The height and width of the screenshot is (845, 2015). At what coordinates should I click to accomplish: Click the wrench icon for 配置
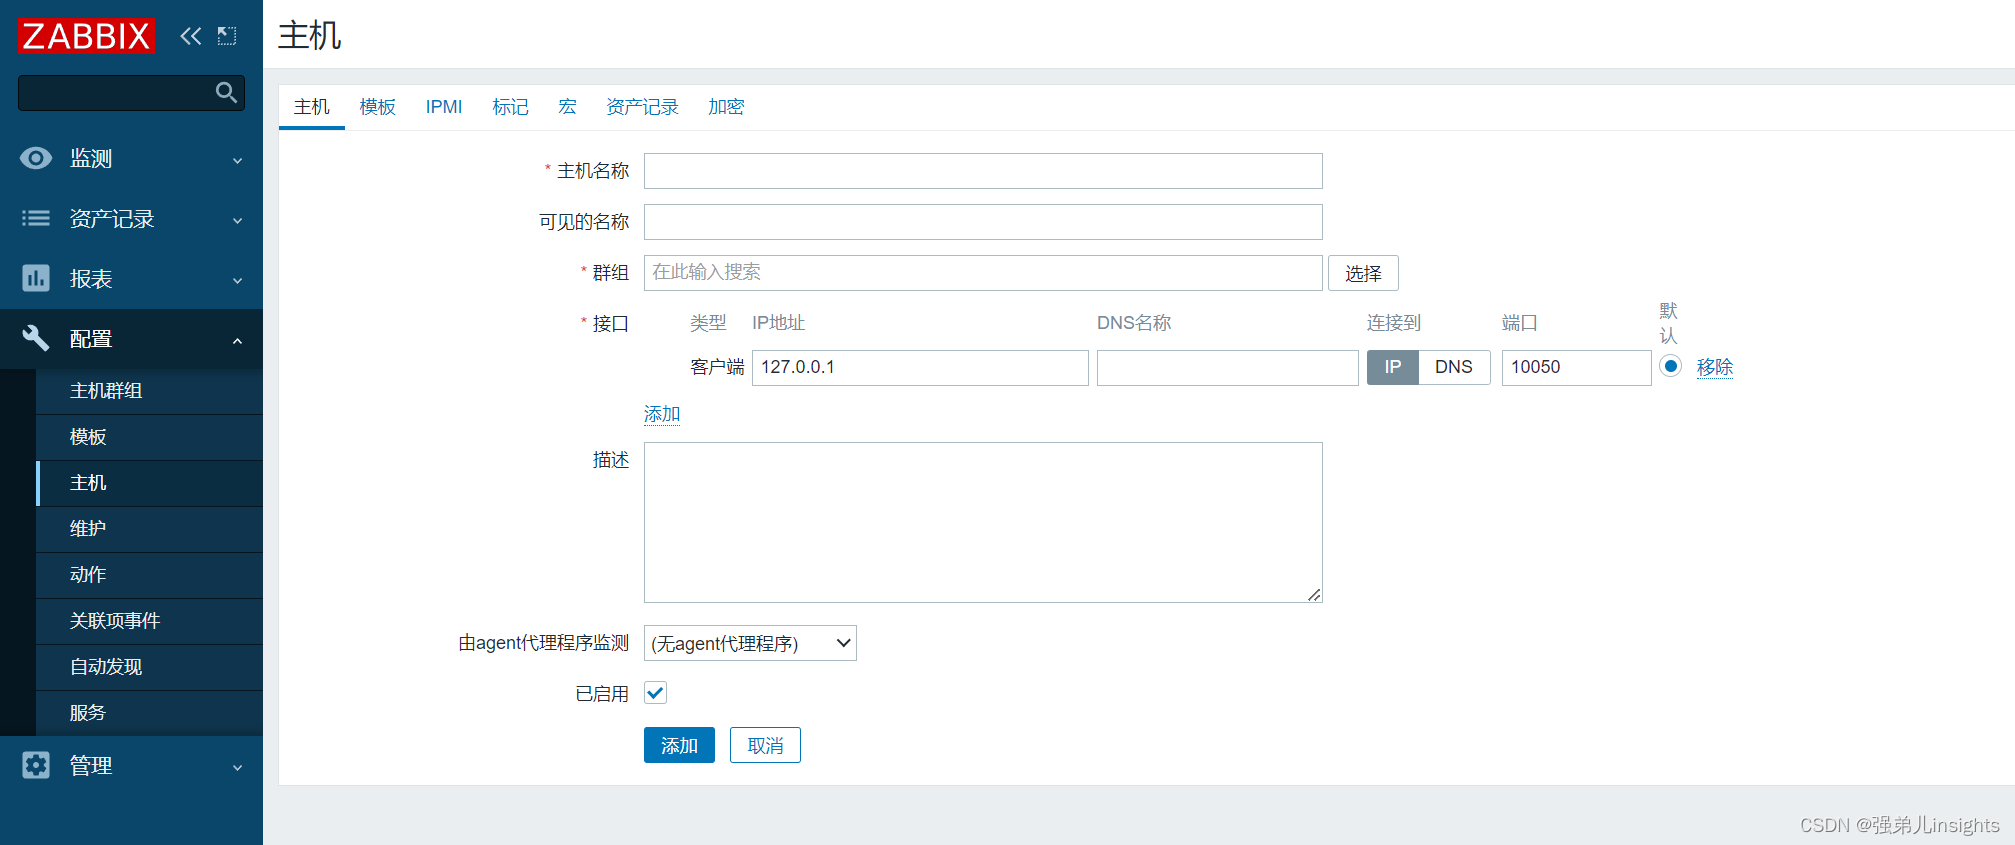36,338
